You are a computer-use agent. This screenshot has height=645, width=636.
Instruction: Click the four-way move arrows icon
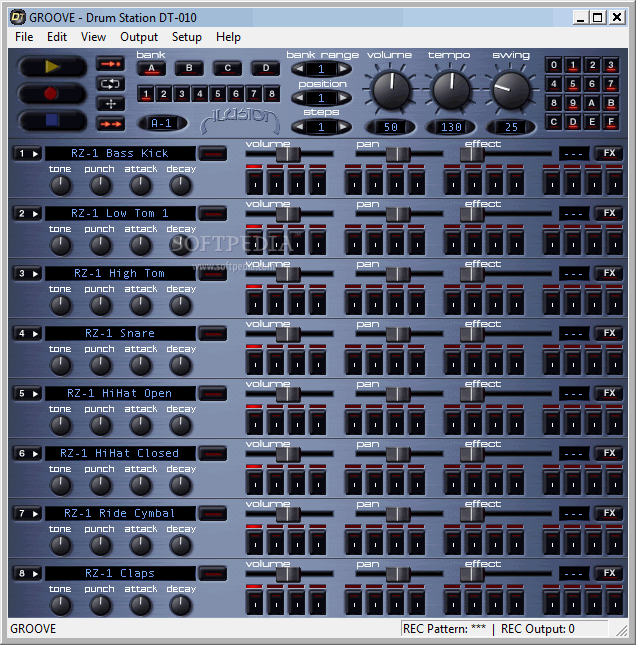click(111, 104)
